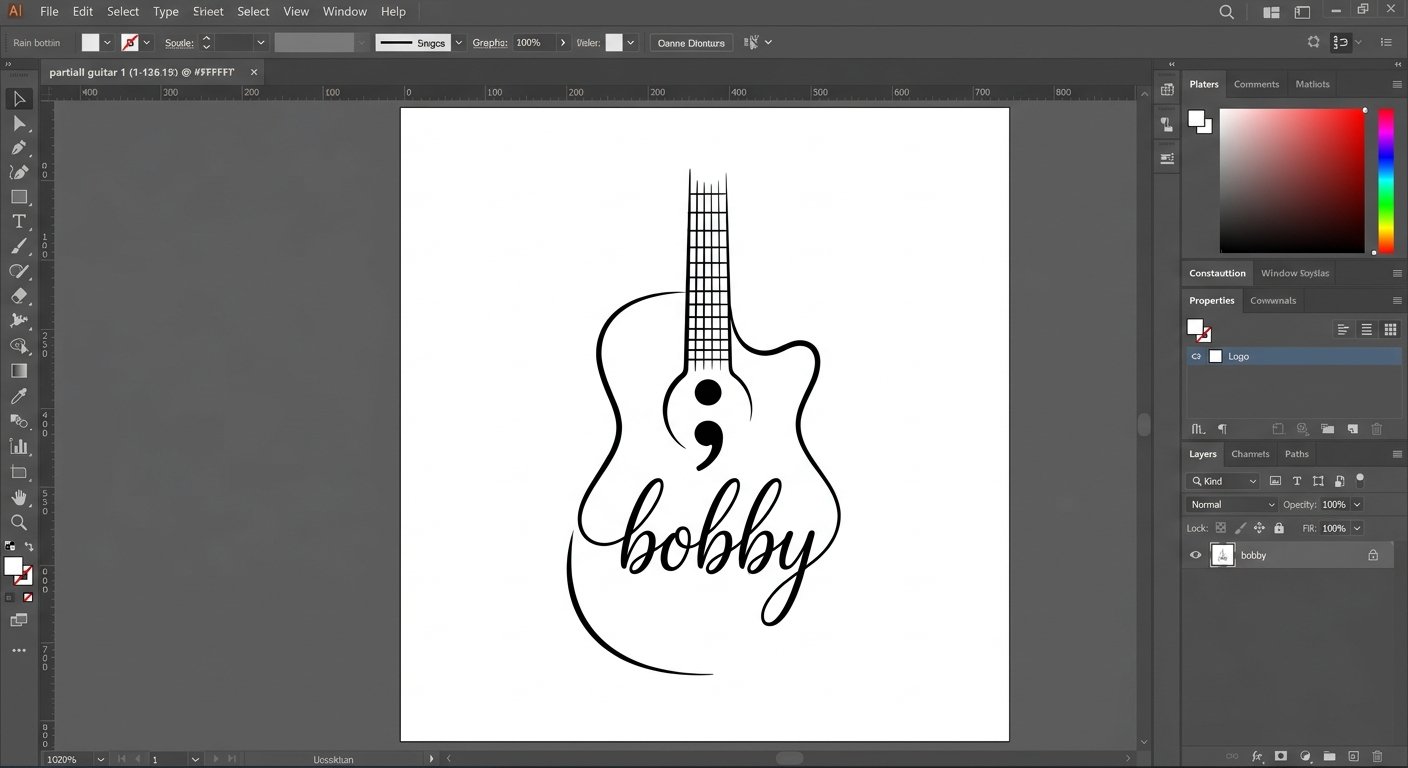
Task: Select the Selection arrow tool
Action: coord(19,99)
